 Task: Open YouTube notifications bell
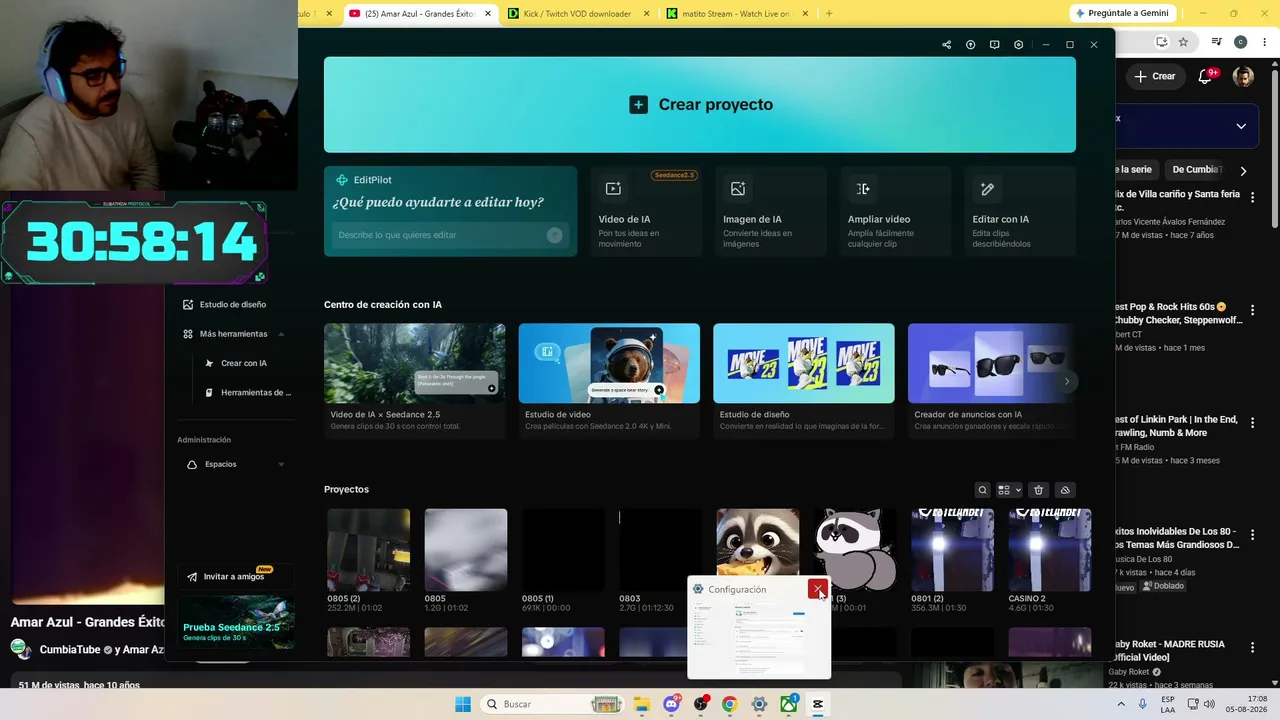pyautogui.click(x=1205, y=77)
